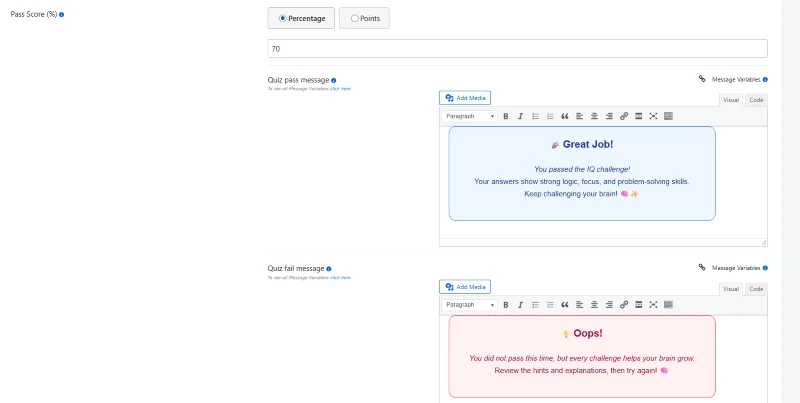Click Add Media above fail message editor
Screen dimensions: 800x403
465,287
